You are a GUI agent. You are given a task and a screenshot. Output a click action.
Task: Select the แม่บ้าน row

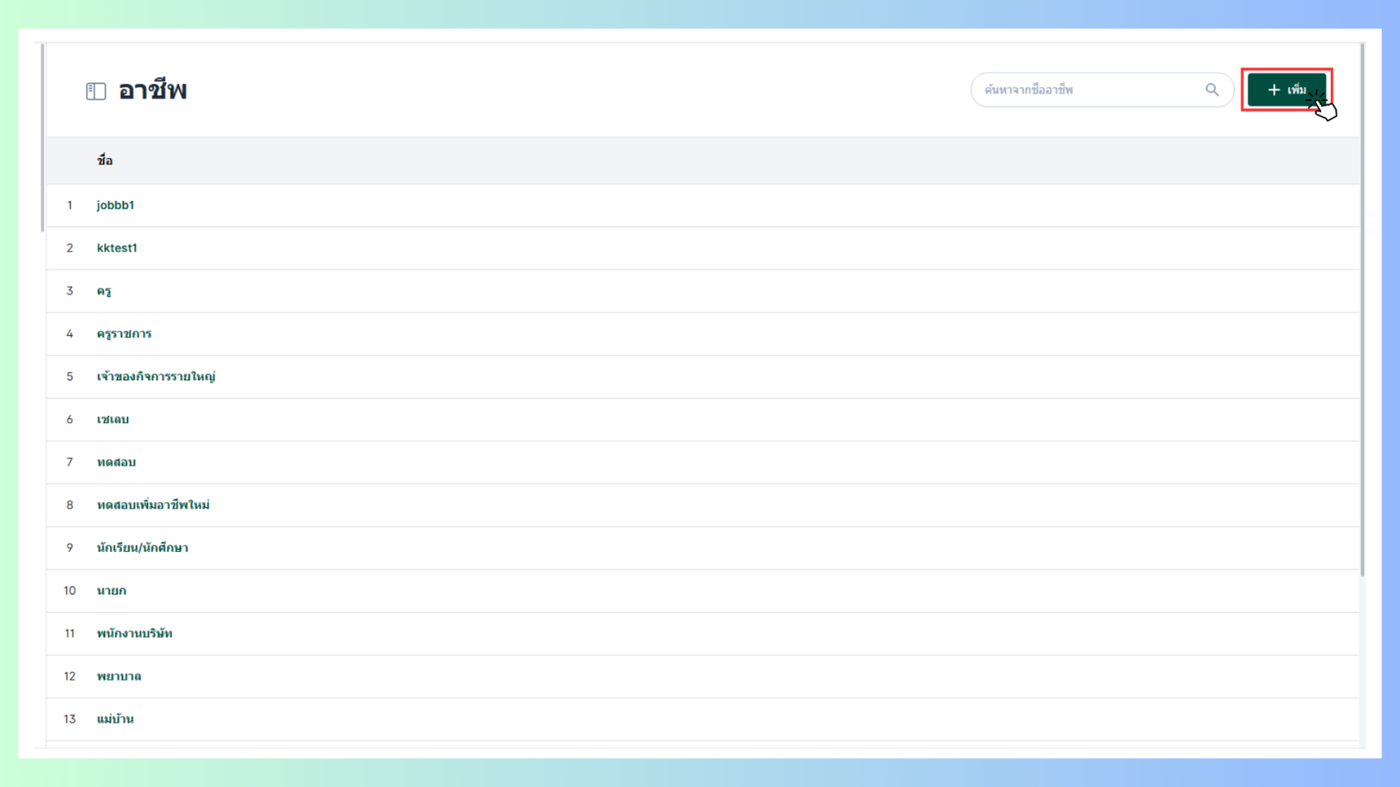click(x=703, y=720)
